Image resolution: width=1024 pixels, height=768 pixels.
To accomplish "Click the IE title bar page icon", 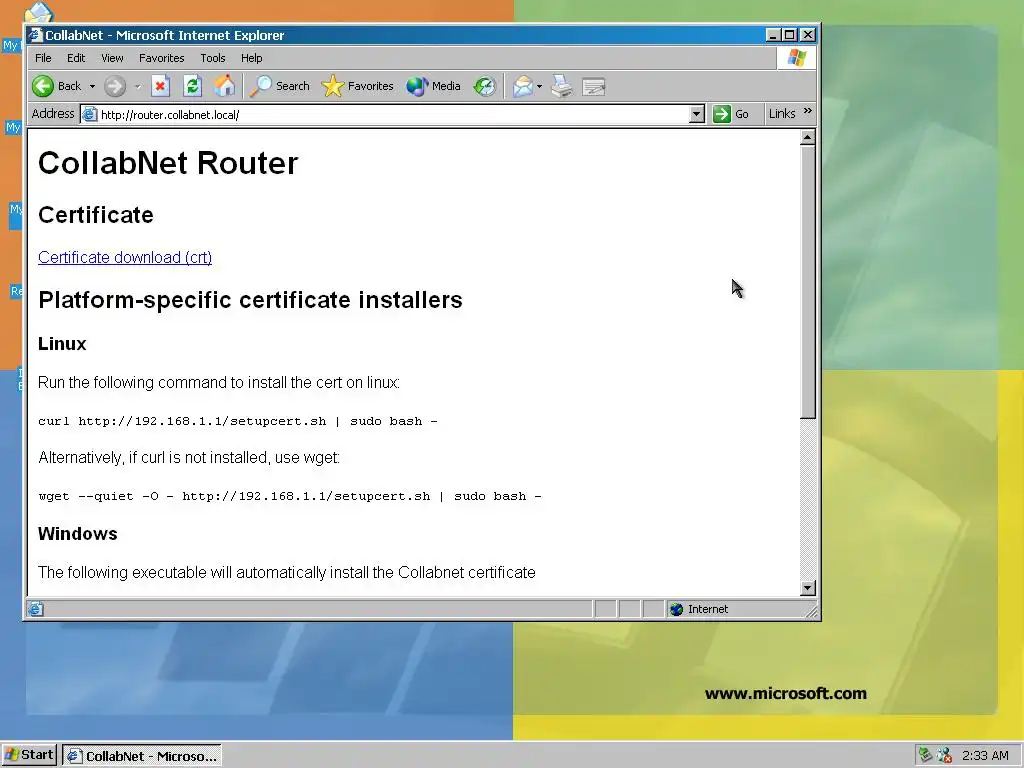I will click(x=35, y=35).
